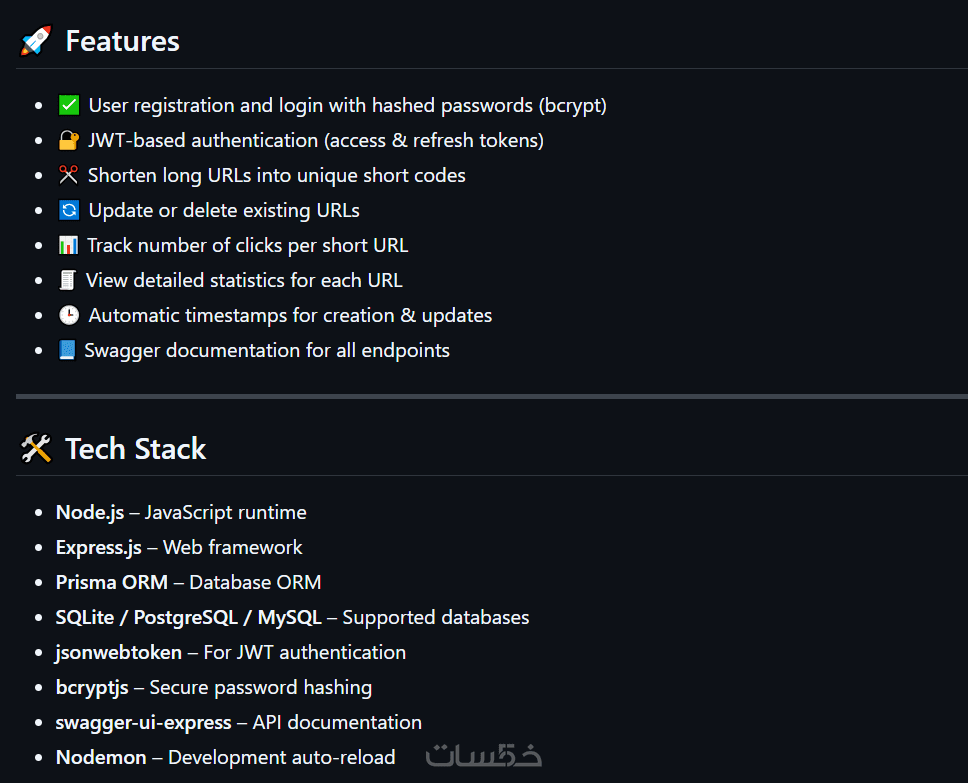
Task: Click the hammer and wrench icon by Tech Stack
Action: click(36, 448)
